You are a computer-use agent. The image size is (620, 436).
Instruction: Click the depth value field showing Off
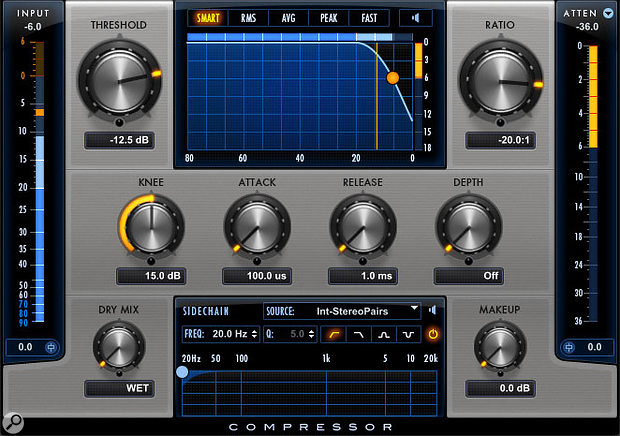[469, 276]
